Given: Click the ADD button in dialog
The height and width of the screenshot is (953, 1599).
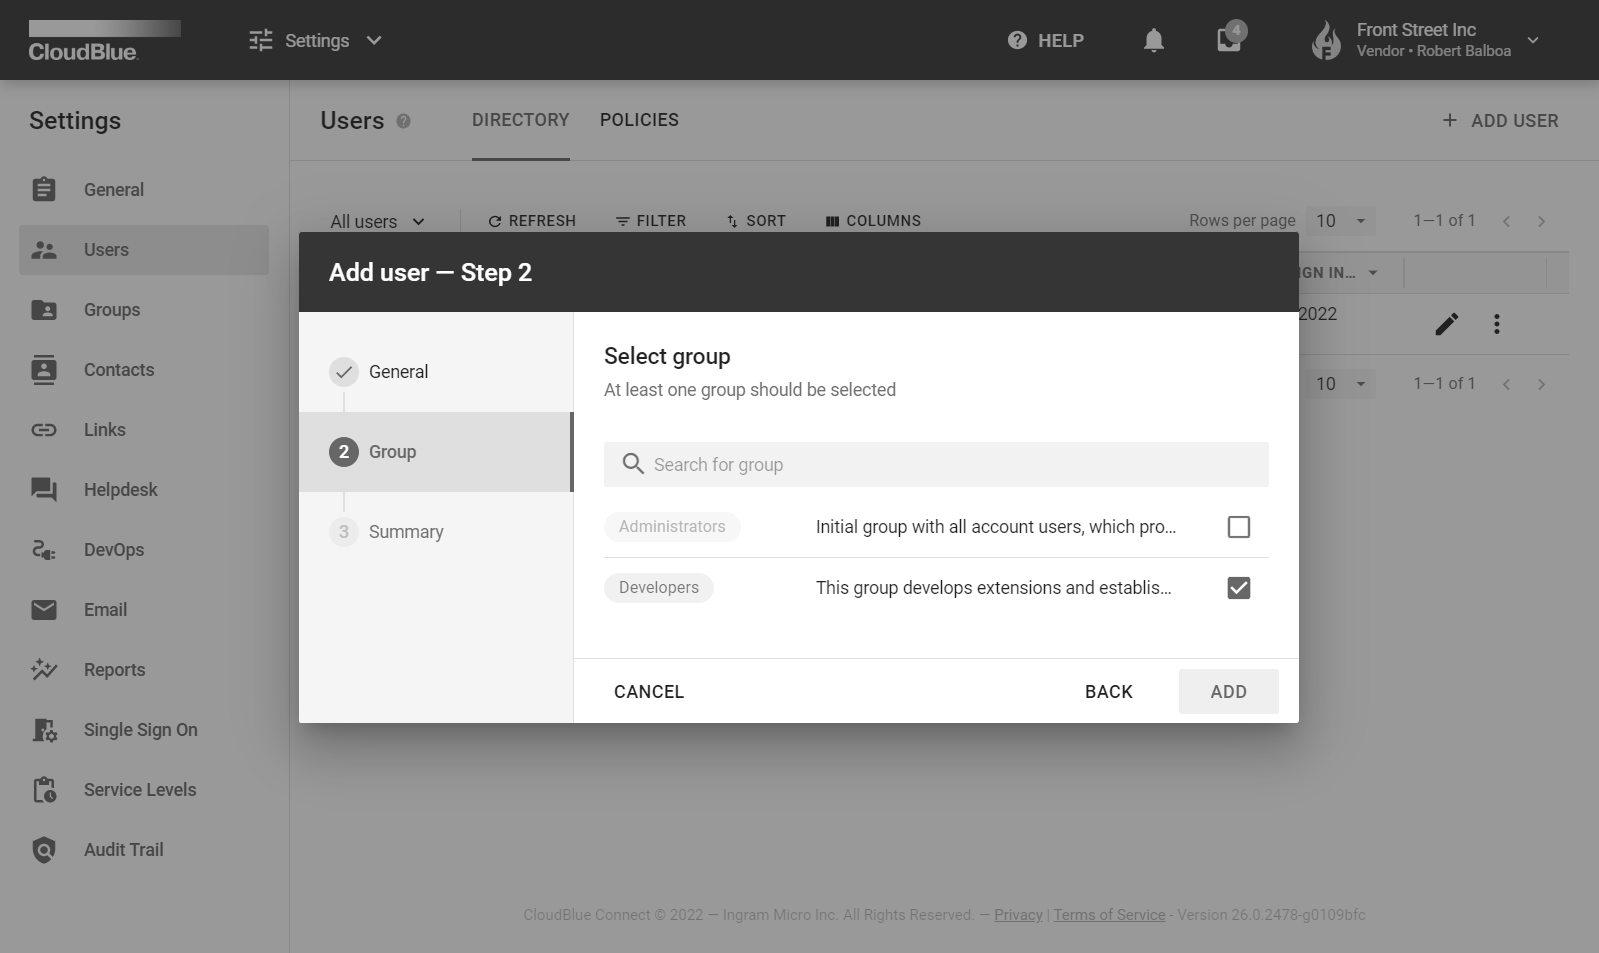Looking at the screenshot, I should click(1229, 692).
